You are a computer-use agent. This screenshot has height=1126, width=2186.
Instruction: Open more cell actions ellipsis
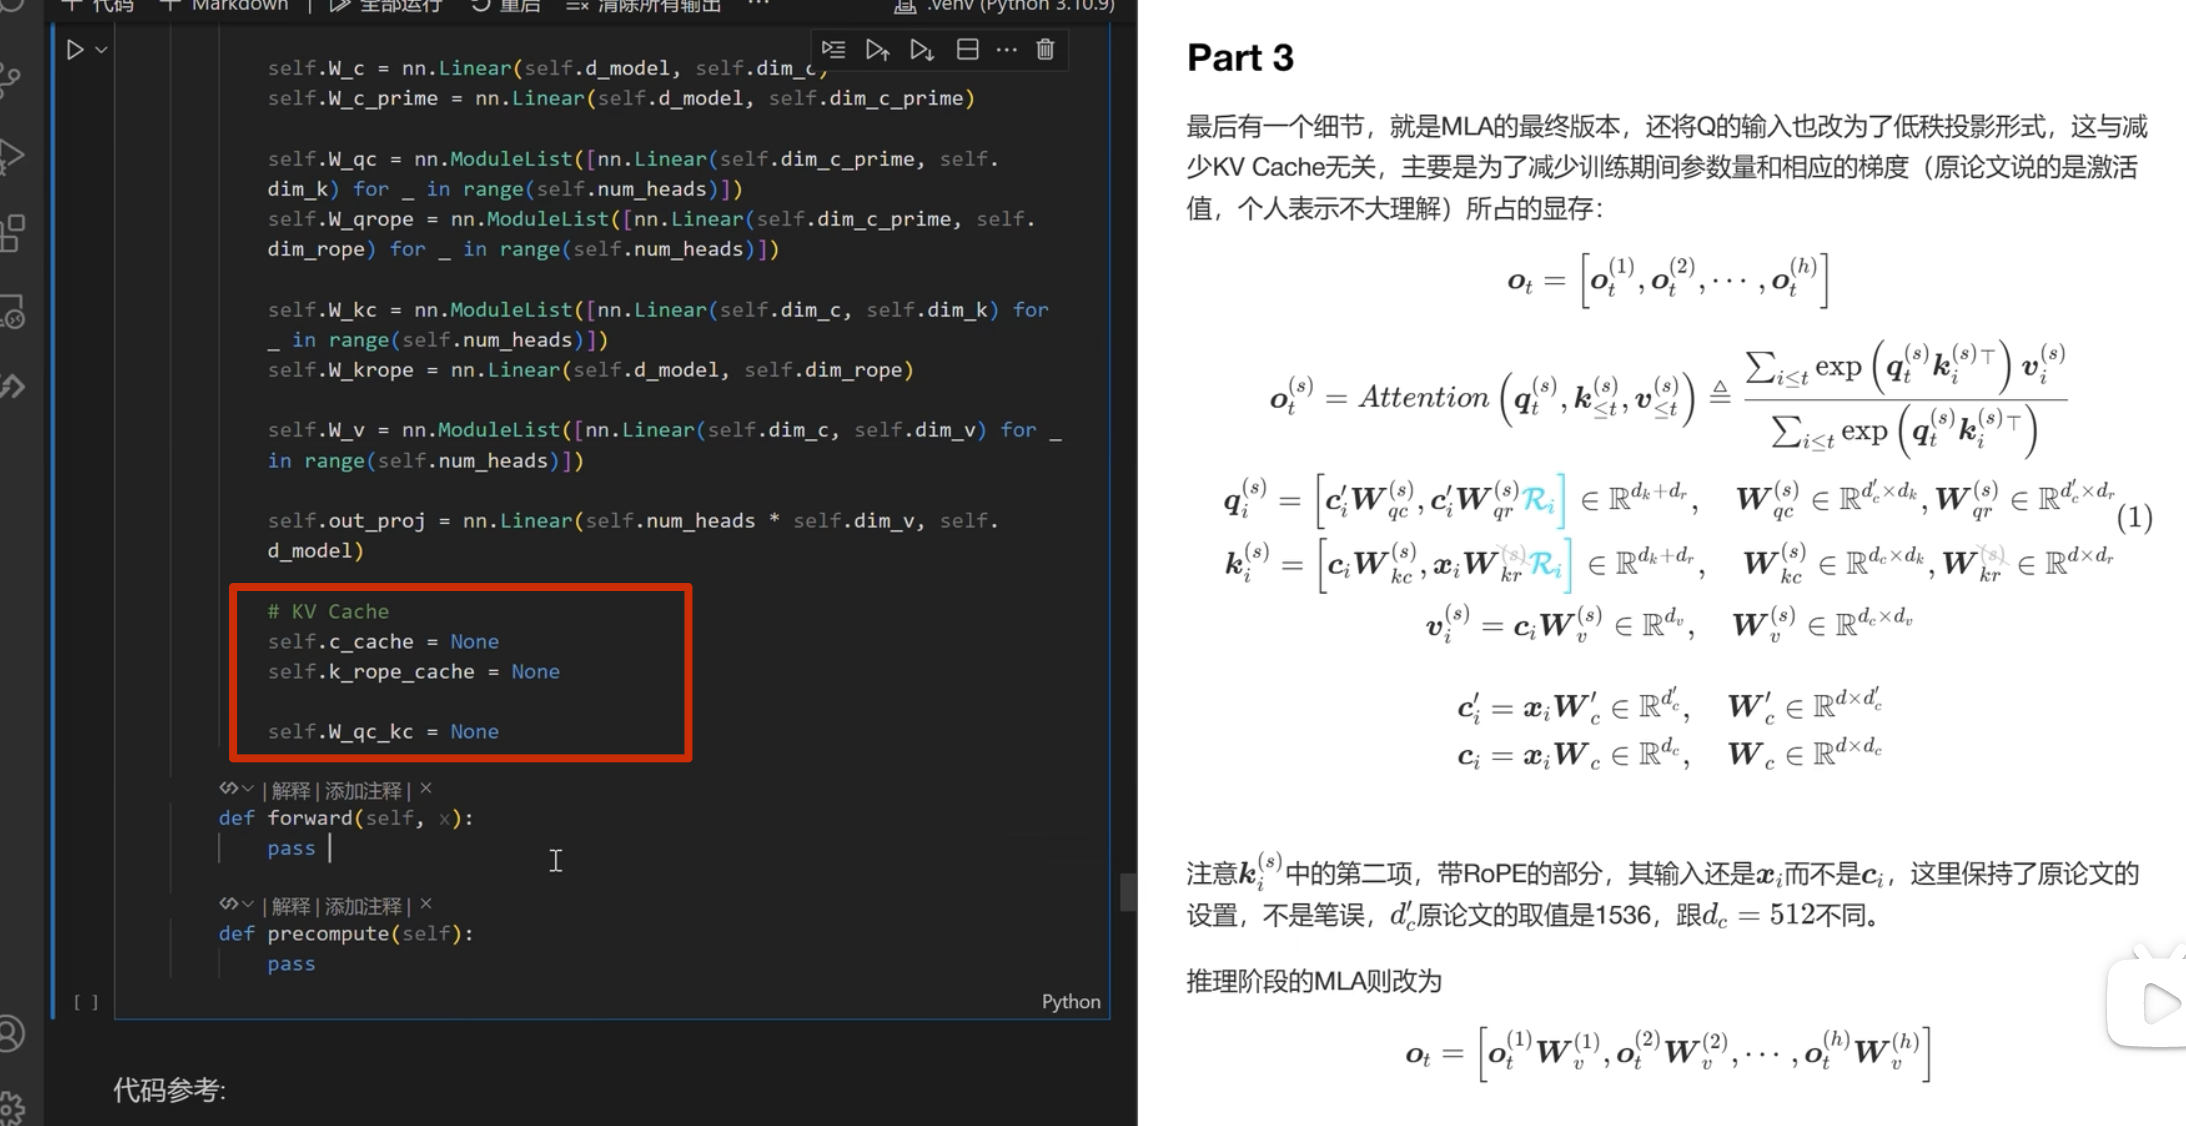[x=1006, y=50]
